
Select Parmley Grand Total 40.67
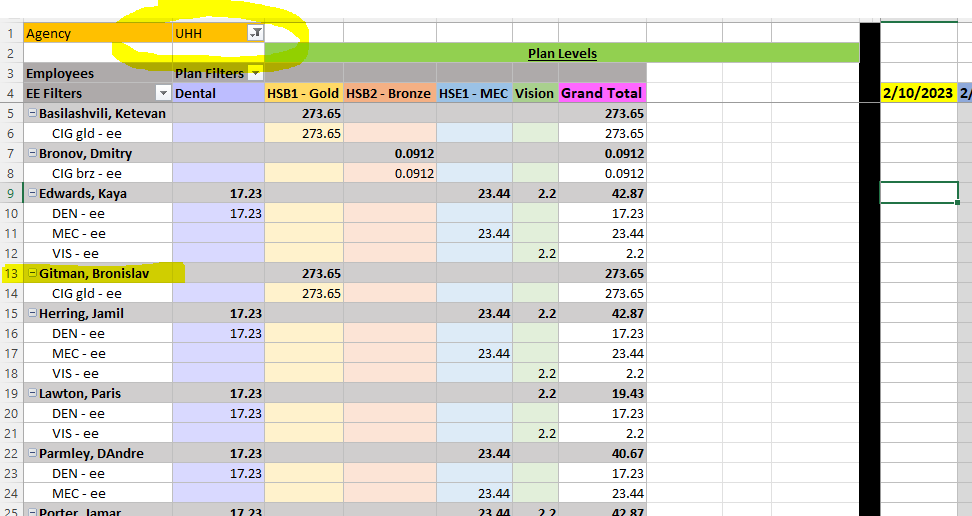point(603,453)
